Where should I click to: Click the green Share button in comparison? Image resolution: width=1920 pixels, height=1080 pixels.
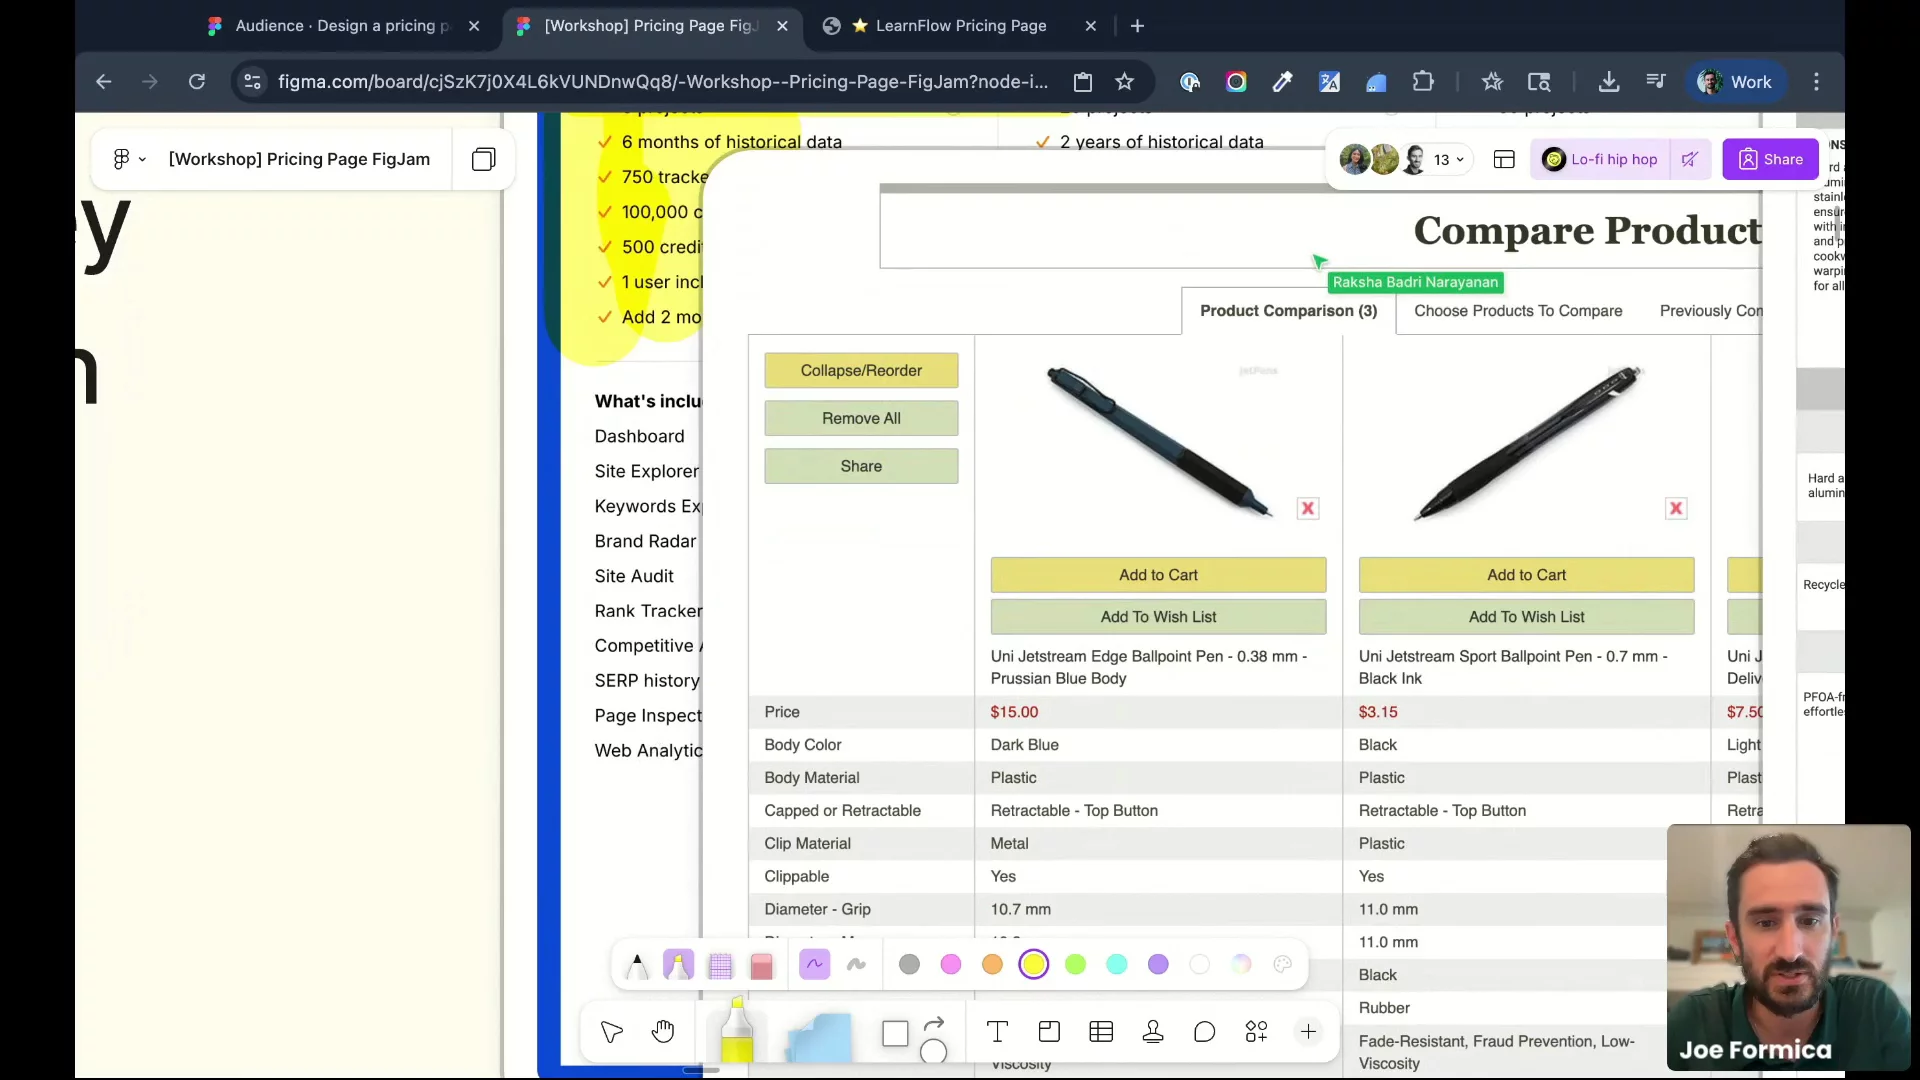click(861, 467)
